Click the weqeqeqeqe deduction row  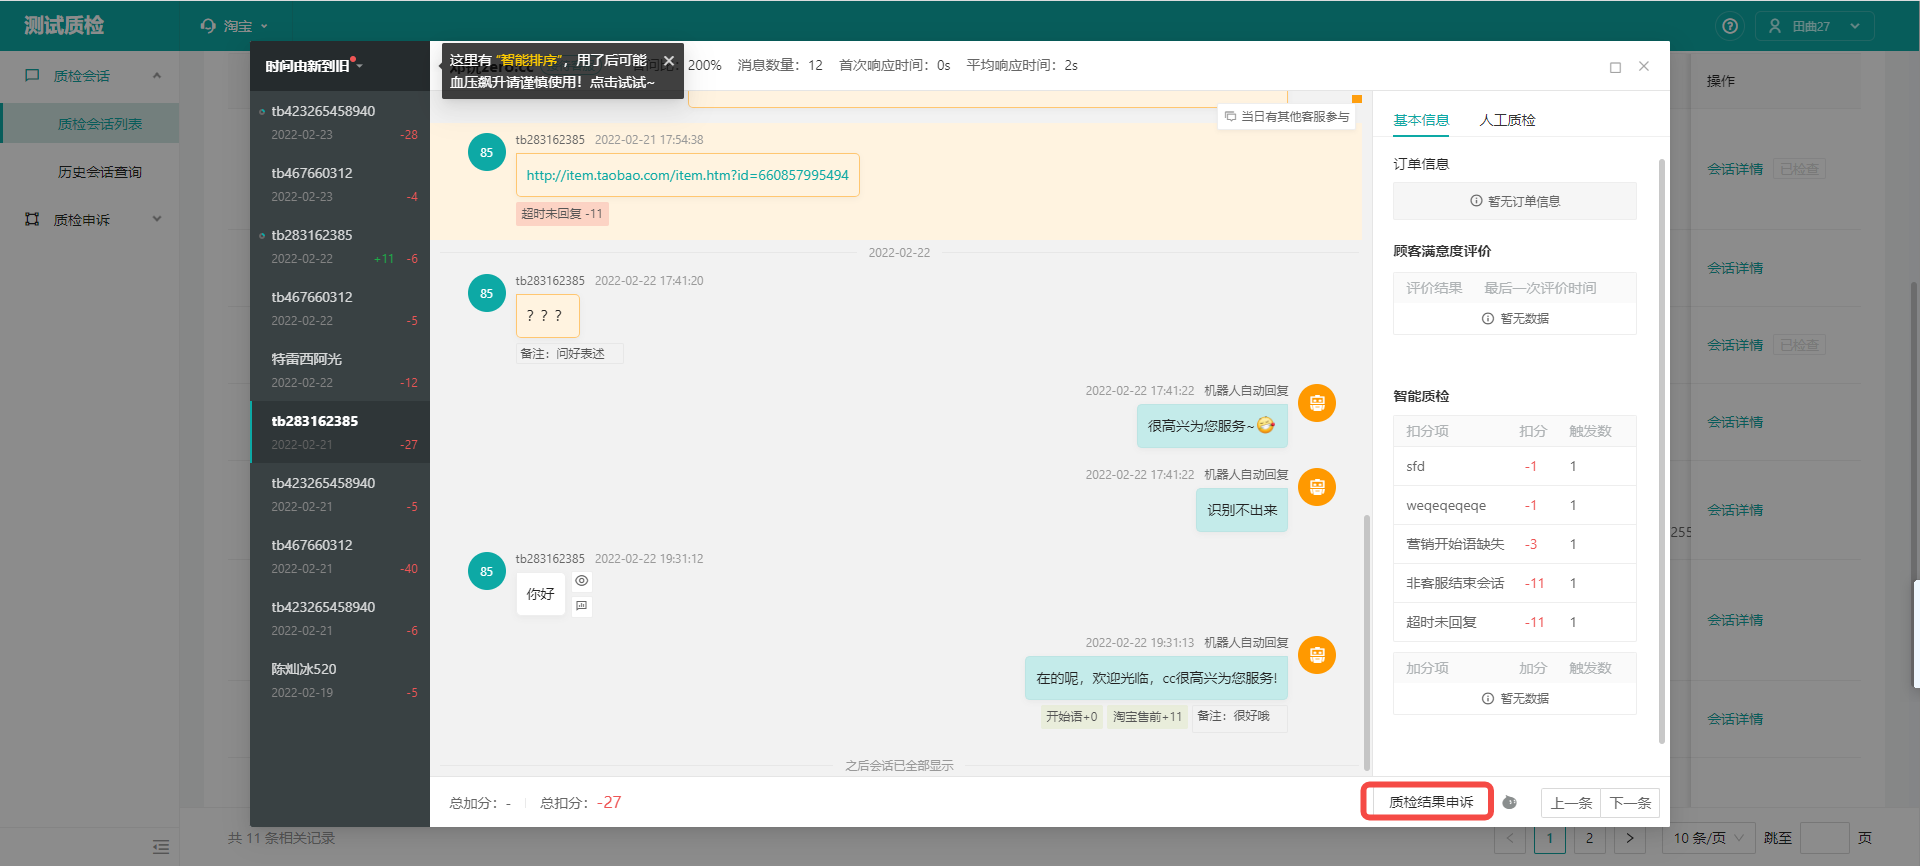point(1514,505)
